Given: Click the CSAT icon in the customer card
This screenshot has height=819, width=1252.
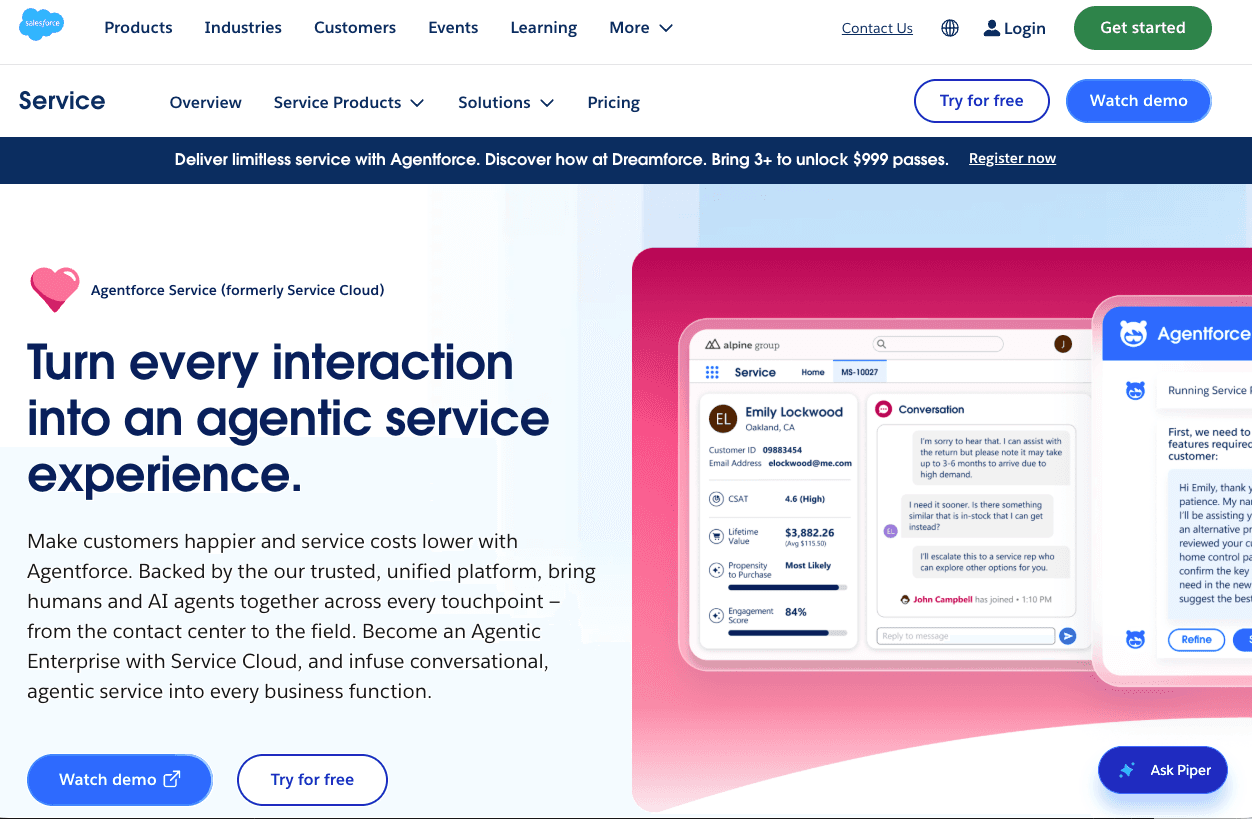Looking at the screenshot, I should 716,499.
